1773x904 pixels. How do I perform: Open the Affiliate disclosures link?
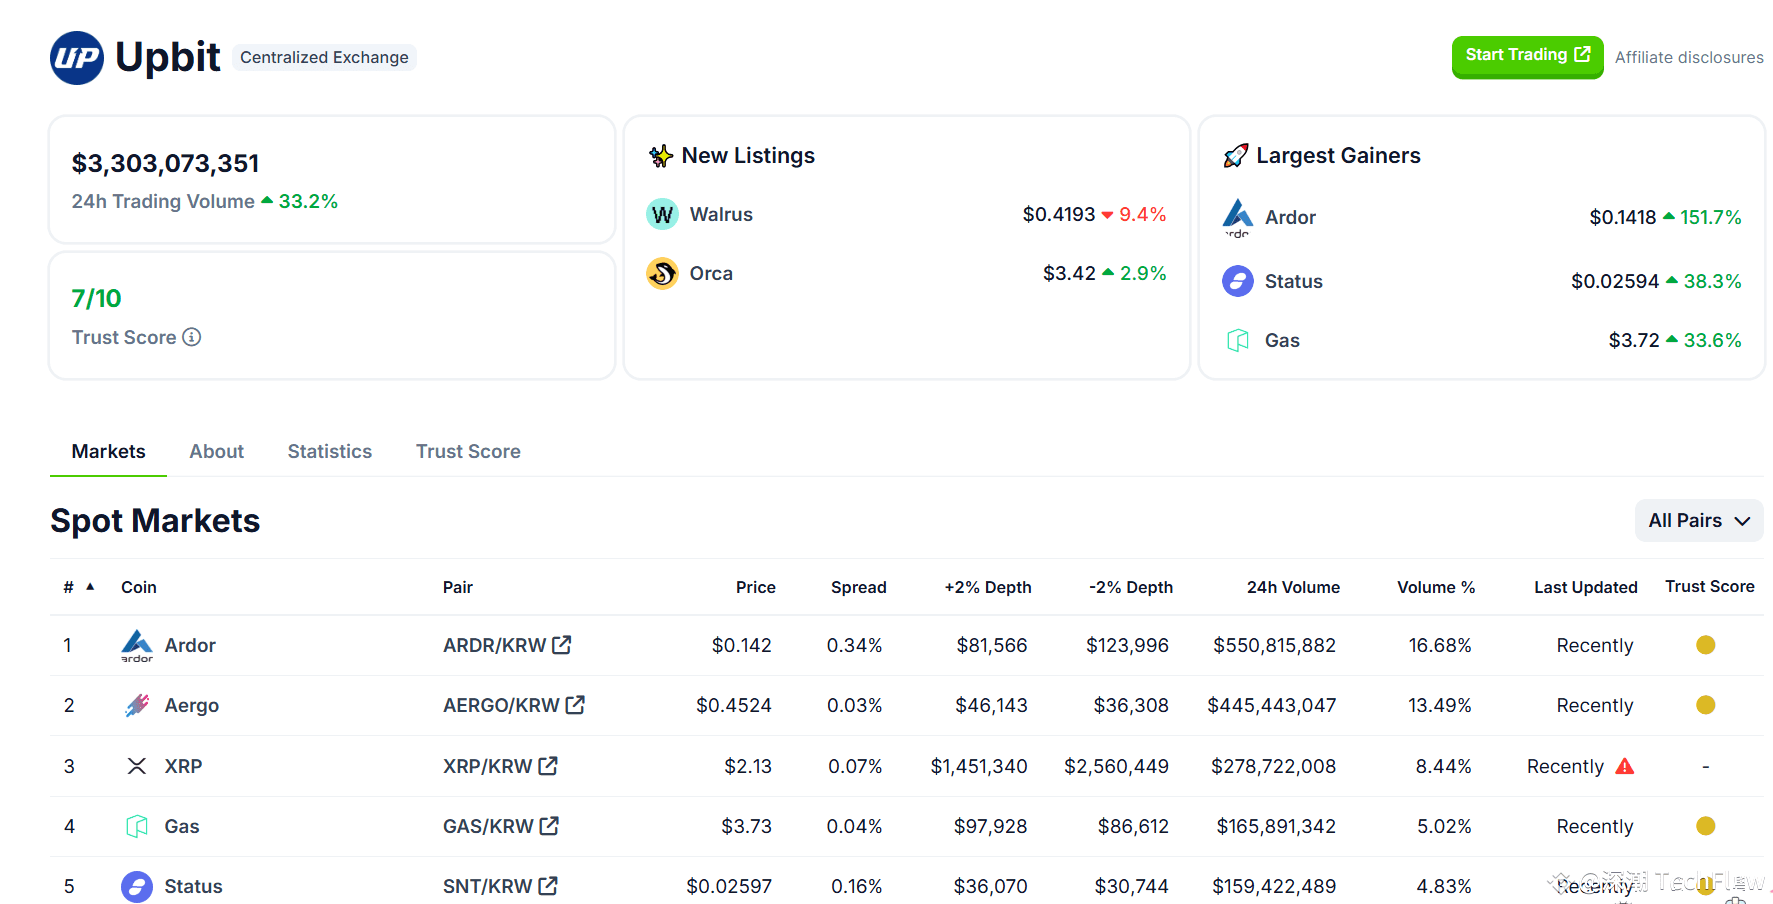tap(1689, 58)
